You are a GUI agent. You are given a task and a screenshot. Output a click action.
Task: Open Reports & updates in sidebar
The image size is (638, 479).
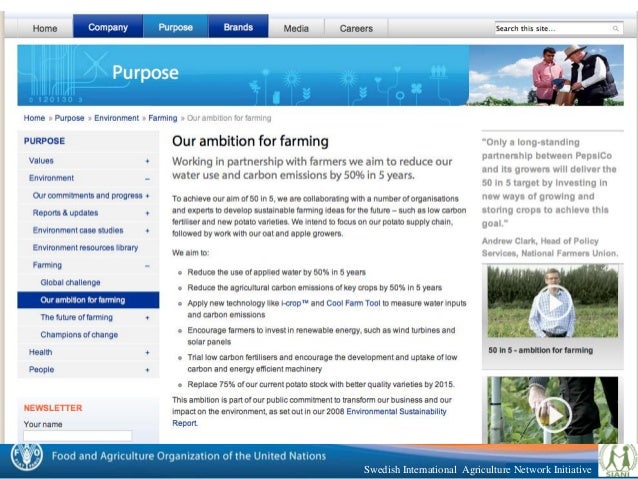tap(65, 213)
